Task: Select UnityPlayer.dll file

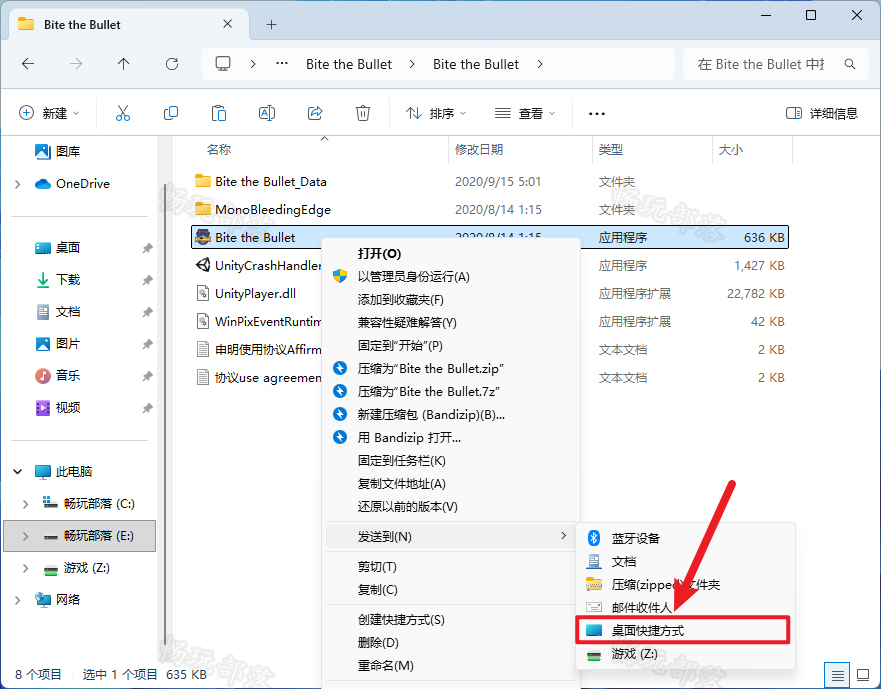Action: [x=256, y=293]
